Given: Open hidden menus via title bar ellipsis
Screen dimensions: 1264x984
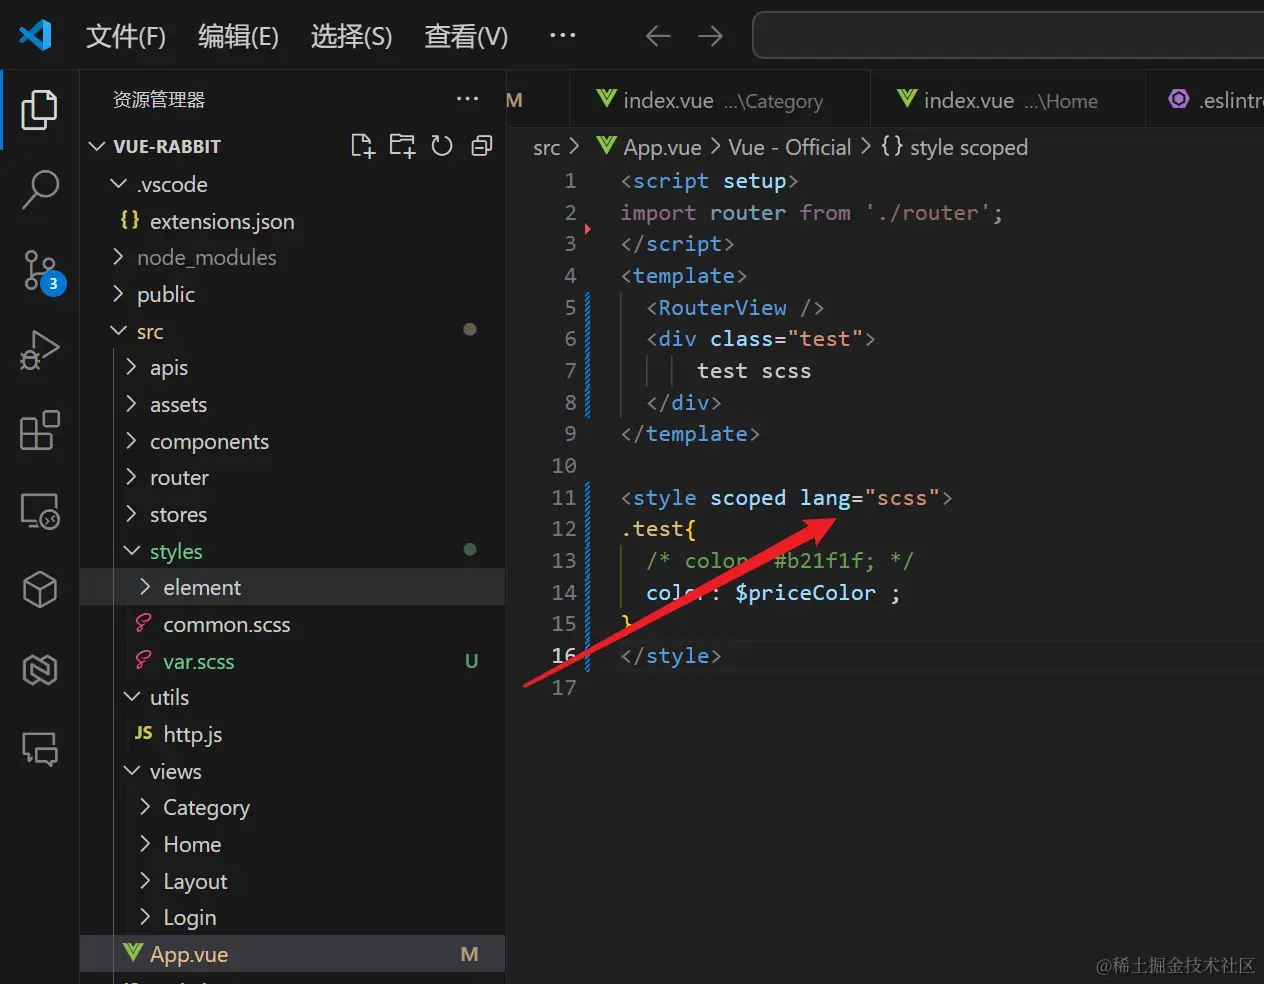Looking at the screenshot, I should [x=563, y=36].
